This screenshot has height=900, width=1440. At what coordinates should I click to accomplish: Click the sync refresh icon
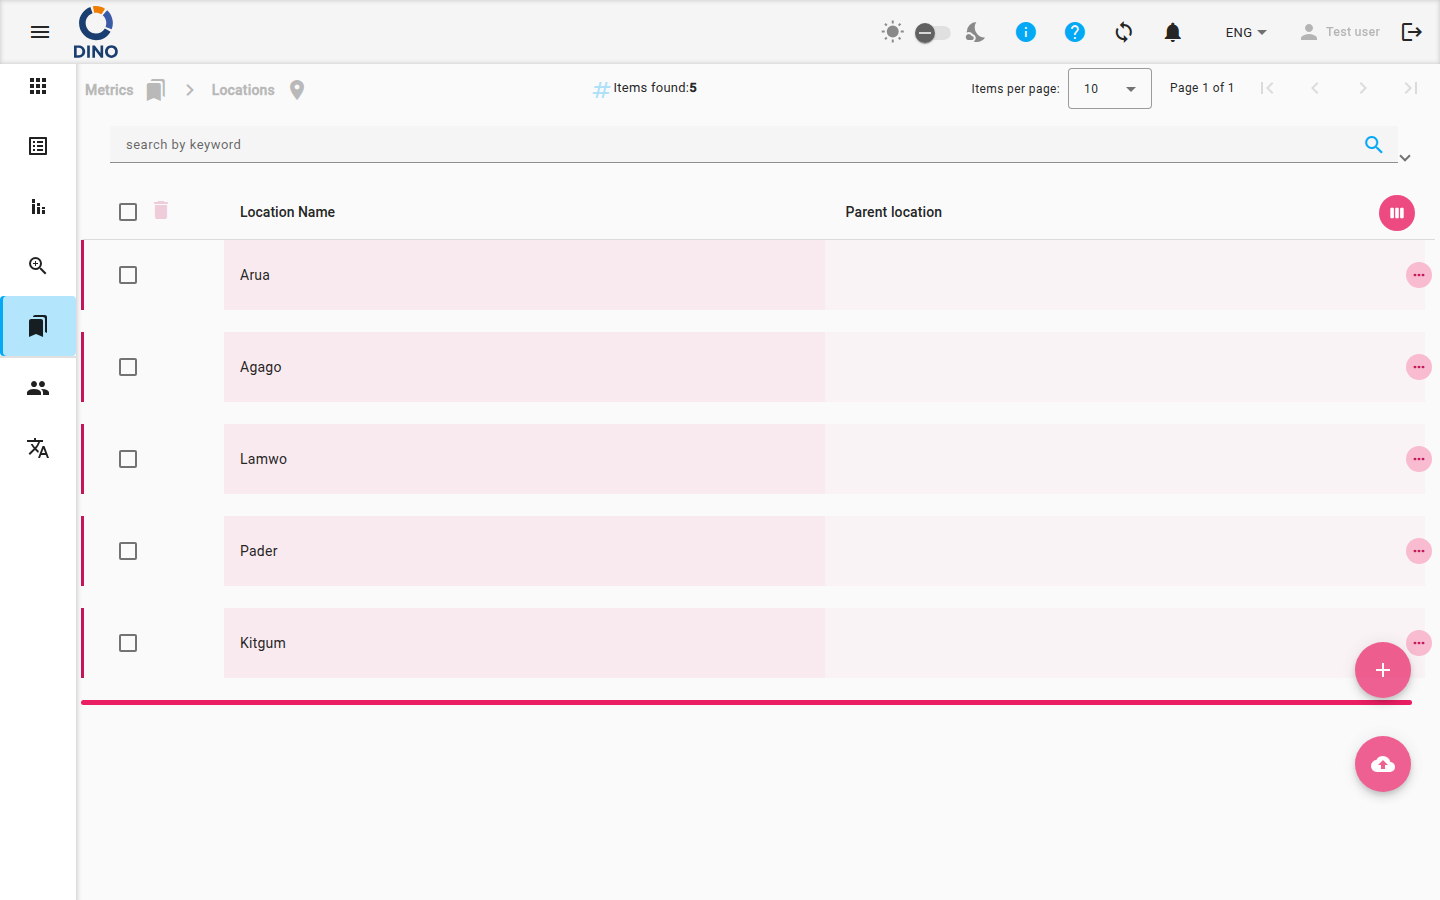pos(1124,32)
